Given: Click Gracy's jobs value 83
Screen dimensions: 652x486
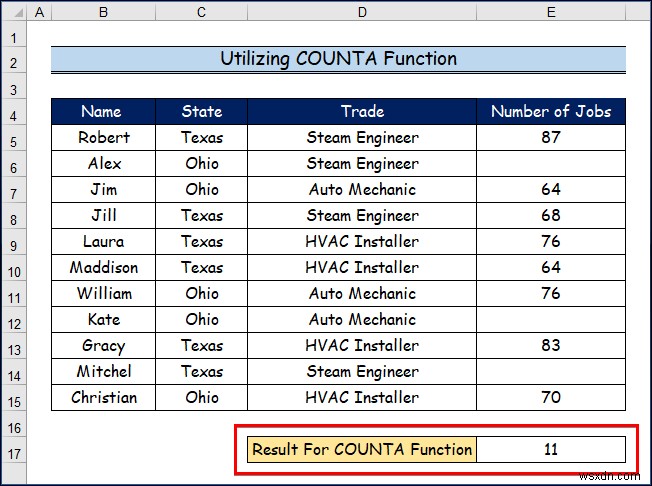Looking at the screenshot, I should [551, 345].
